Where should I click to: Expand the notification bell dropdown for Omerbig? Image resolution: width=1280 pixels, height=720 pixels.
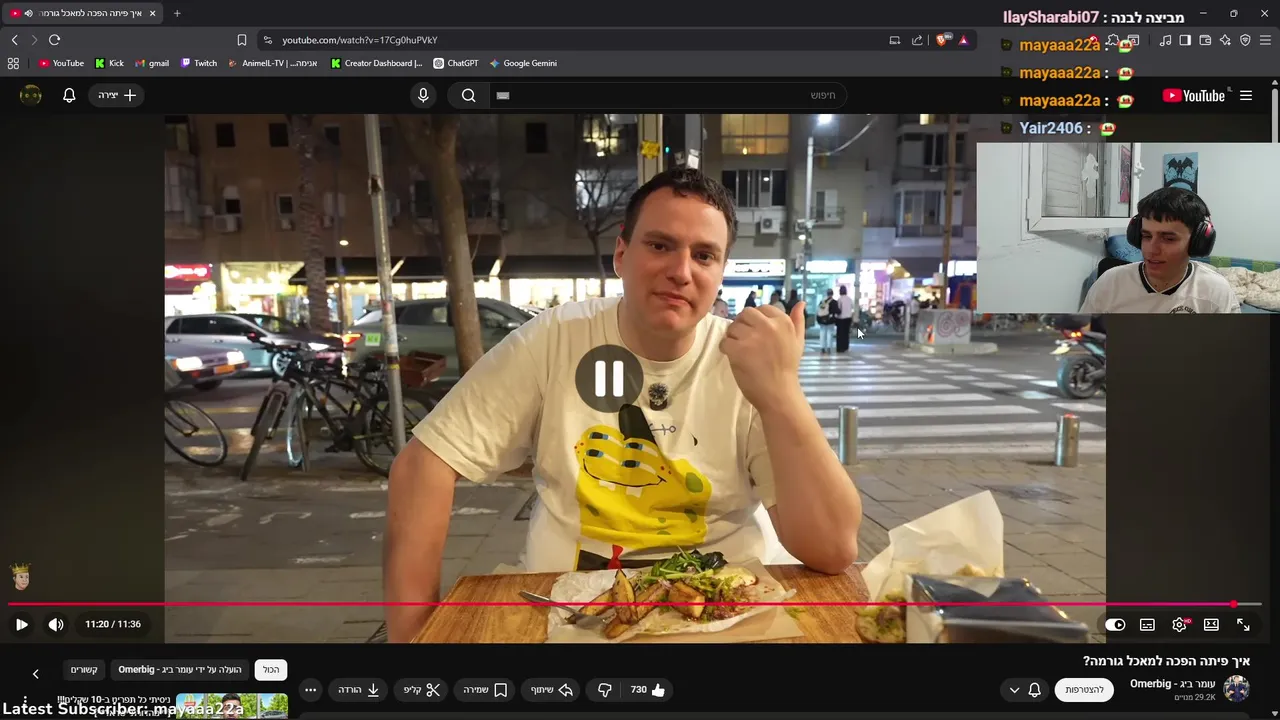click(x=1025, y=689)
